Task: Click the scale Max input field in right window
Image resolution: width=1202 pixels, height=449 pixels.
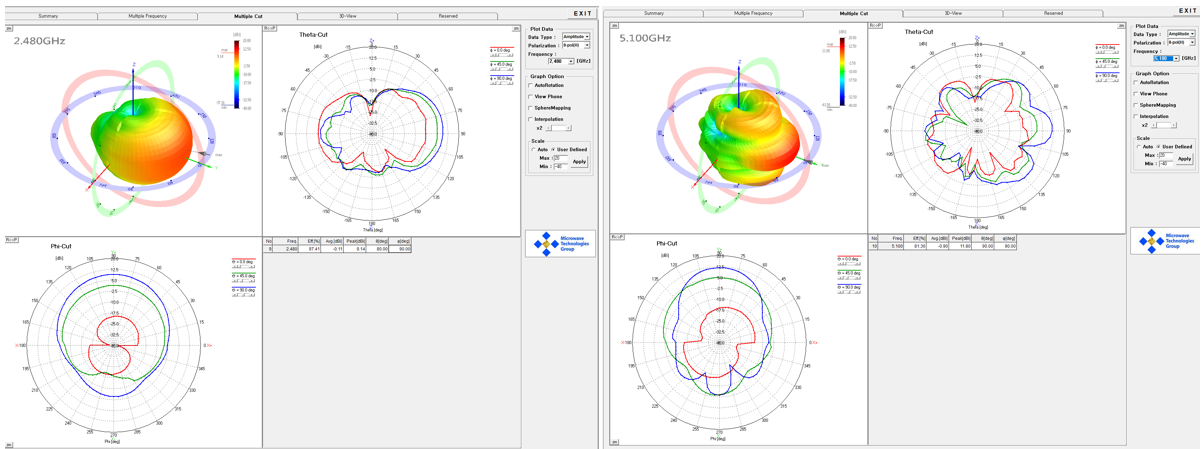Action: point(1165,155)
